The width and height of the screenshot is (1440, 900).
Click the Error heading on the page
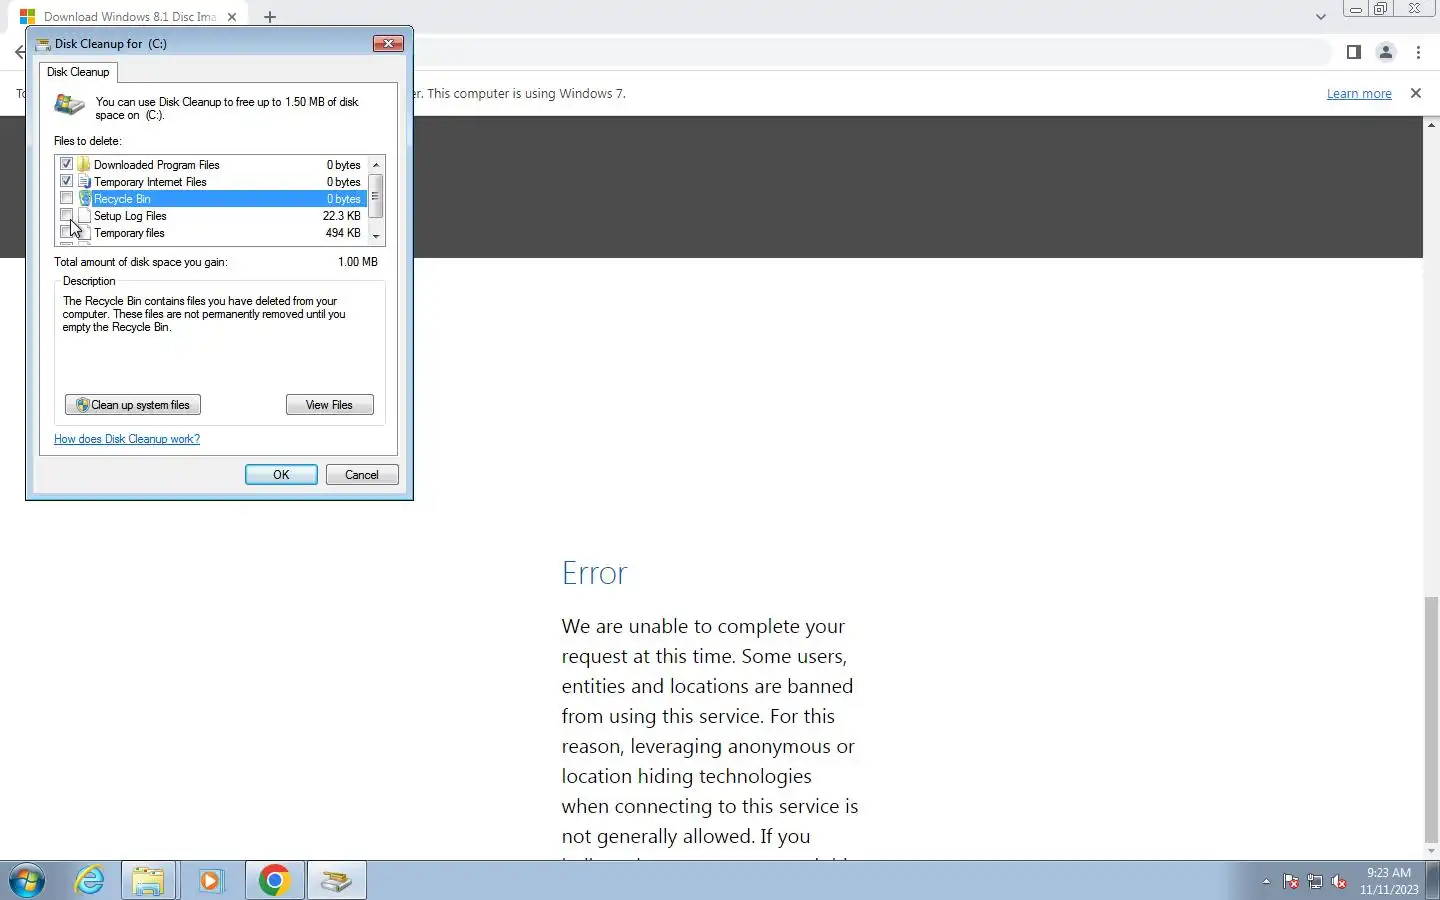[x=594, y=573]
